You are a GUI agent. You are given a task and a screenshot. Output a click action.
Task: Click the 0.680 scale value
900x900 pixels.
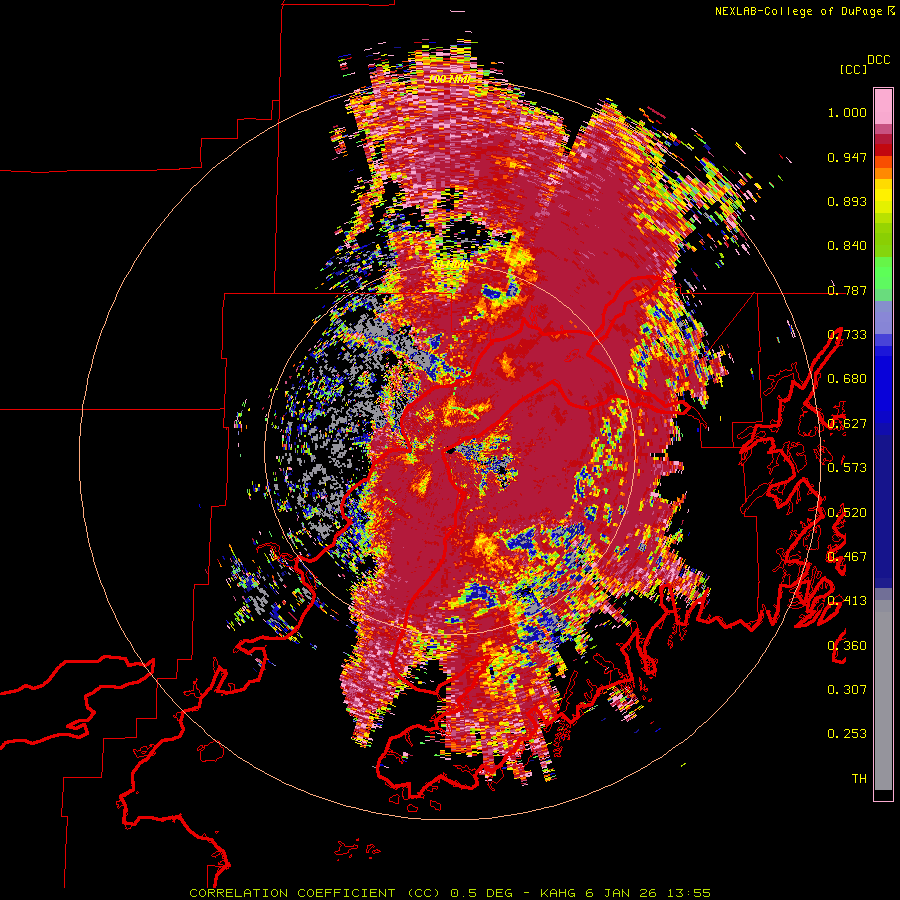click(x=847, y=379)
